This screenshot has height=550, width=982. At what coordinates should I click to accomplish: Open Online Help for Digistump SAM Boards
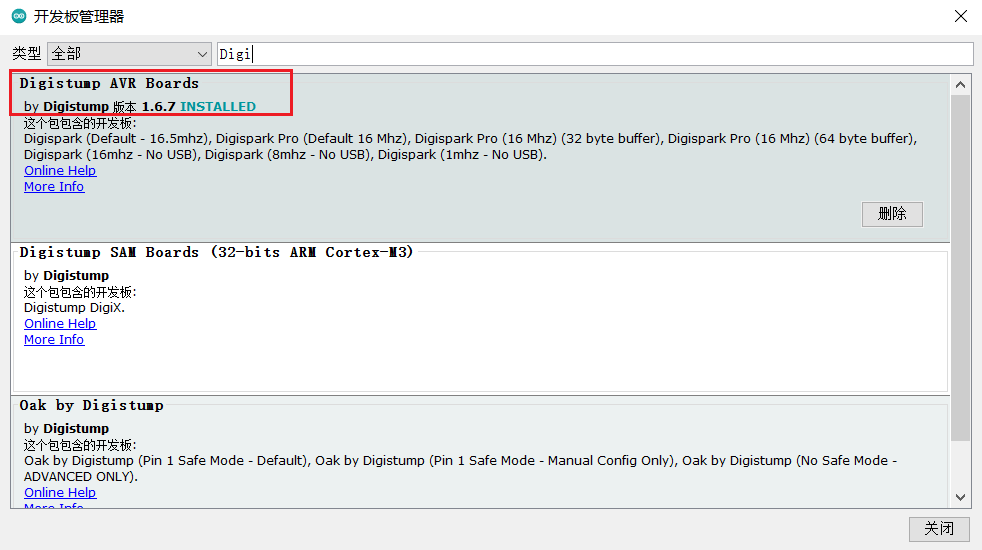[60, 323]
